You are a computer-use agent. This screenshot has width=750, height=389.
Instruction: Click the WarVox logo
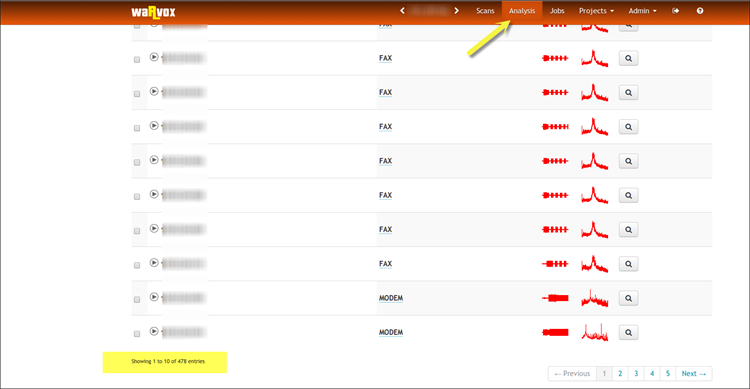click(x=153, y=12)
